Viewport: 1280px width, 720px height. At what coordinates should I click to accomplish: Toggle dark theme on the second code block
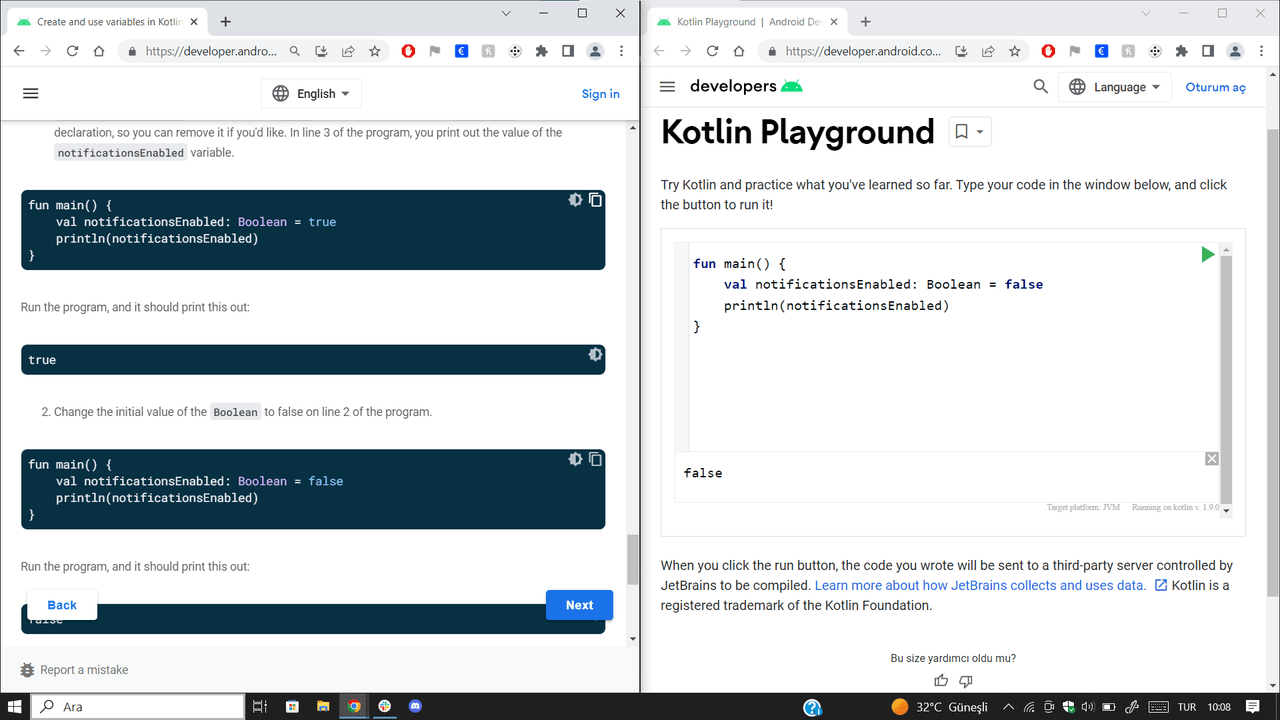(575, 459)
